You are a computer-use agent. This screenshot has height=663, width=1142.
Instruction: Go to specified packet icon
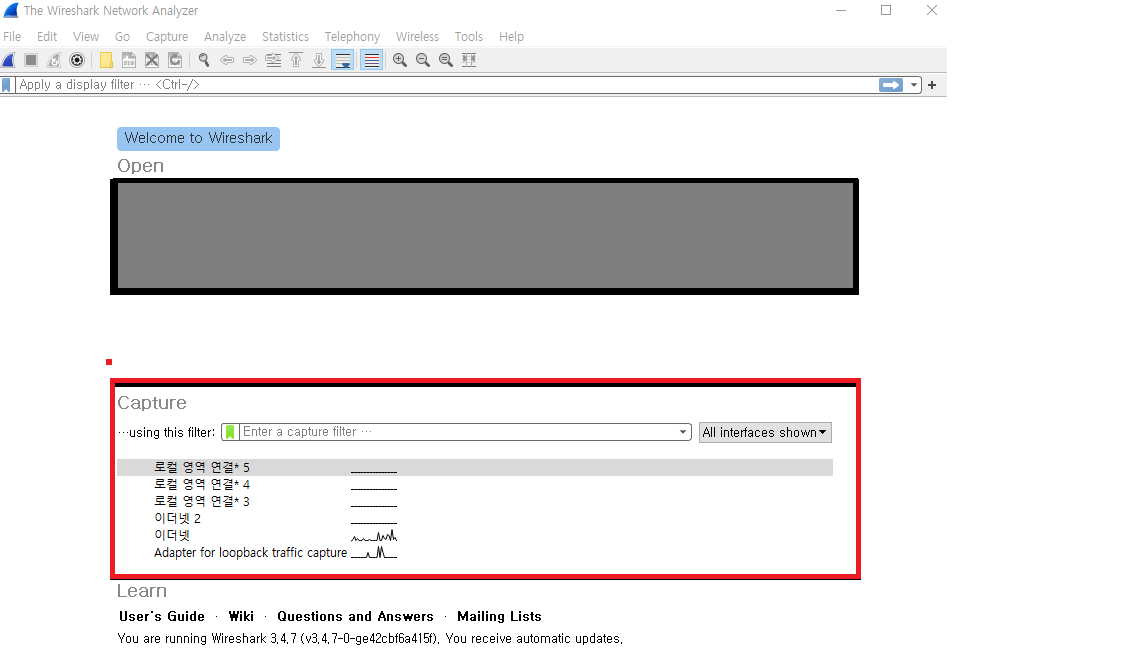(273, 60)
